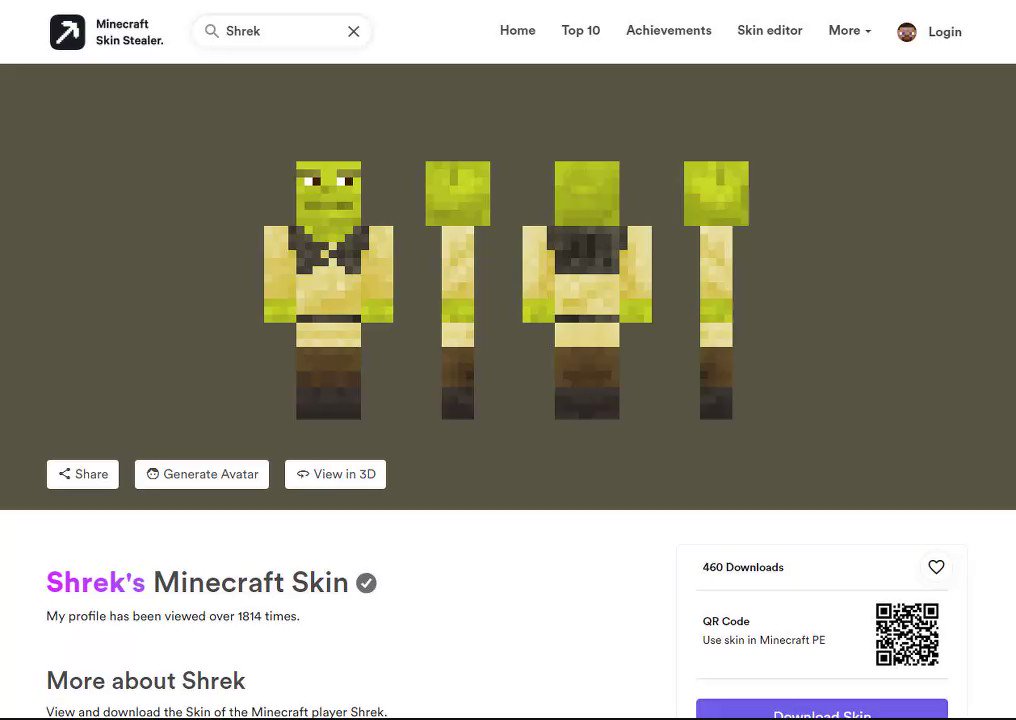Screen dimensions: 1016x720
Task: Click the purple Shrek's name in title
Action: [x=96, y=582]
